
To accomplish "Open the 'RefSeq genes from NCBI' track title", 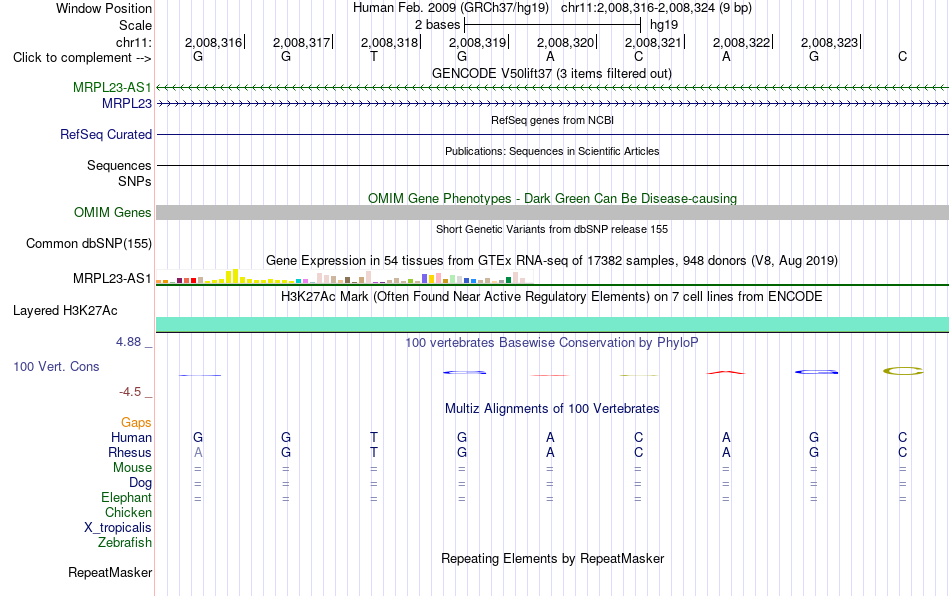I will click(552, 120).
